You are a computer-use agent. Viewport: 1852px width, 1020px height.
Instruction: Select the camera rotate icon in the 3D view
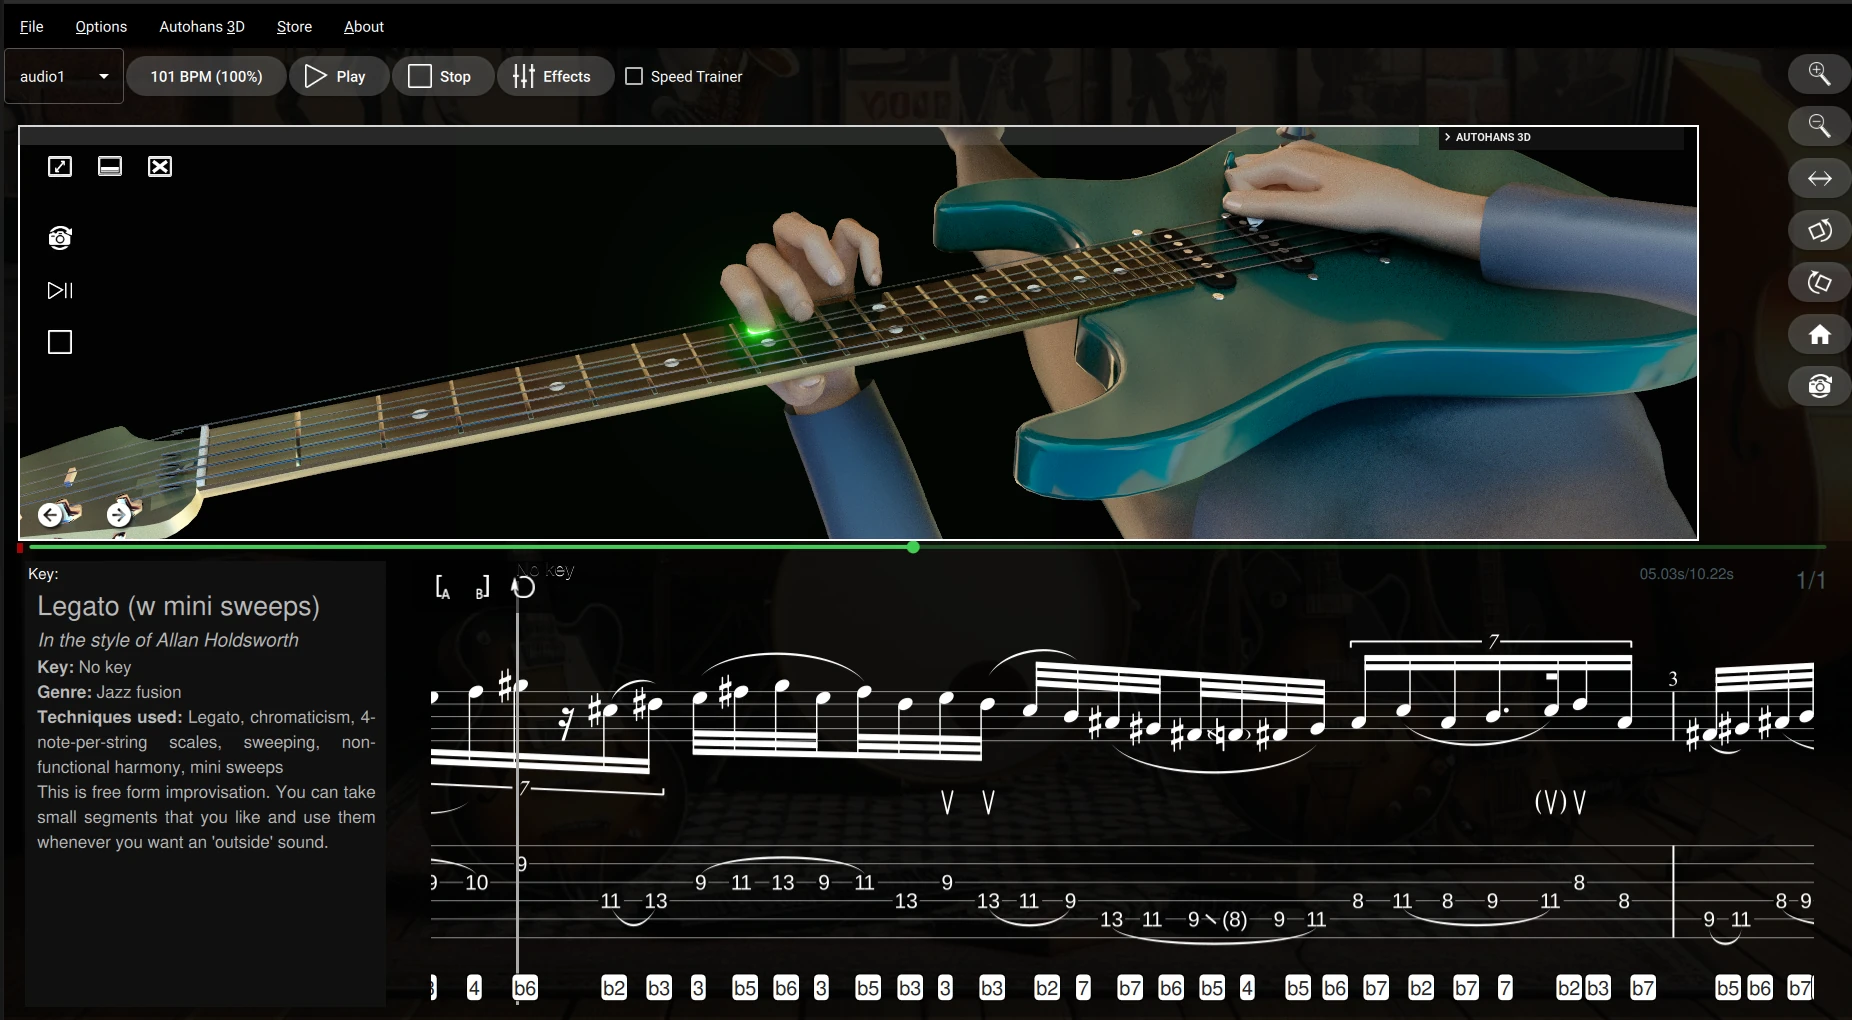pyautogui.click(x=60, y=237)
